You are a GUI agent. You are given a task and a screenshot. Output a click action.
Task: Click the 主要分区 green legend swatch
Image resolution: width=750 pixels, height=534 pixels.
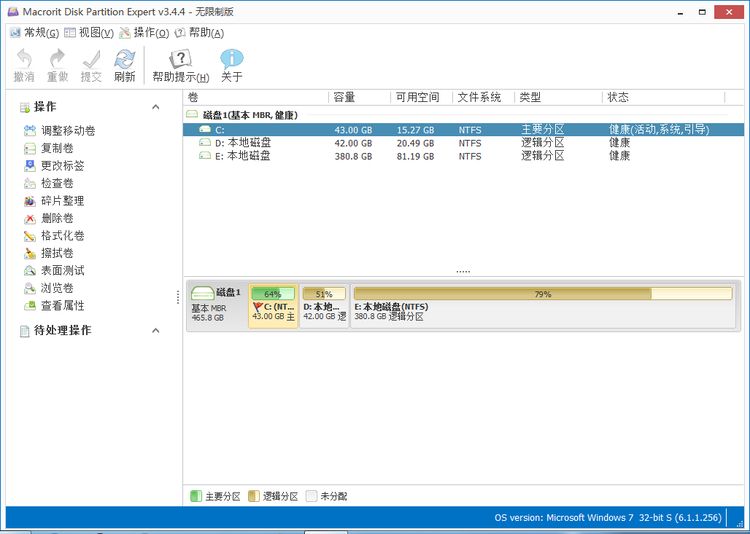click(x=196, y=496)
